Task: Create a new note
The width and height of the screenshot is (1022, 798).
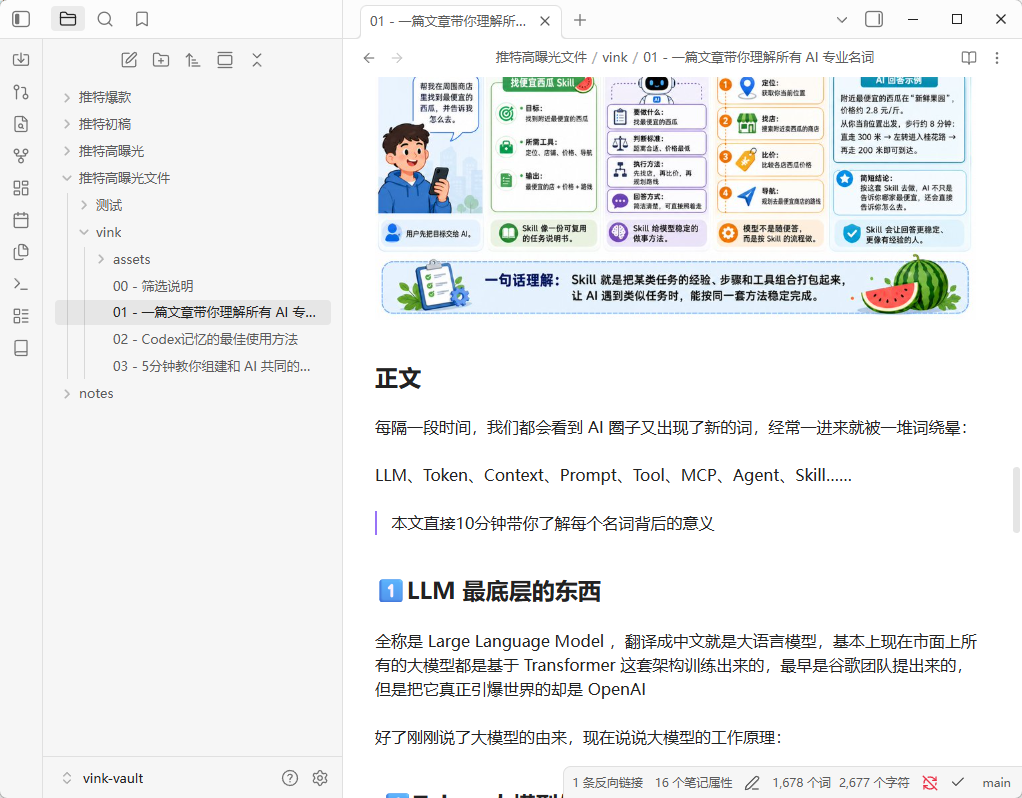Action: 129,60
